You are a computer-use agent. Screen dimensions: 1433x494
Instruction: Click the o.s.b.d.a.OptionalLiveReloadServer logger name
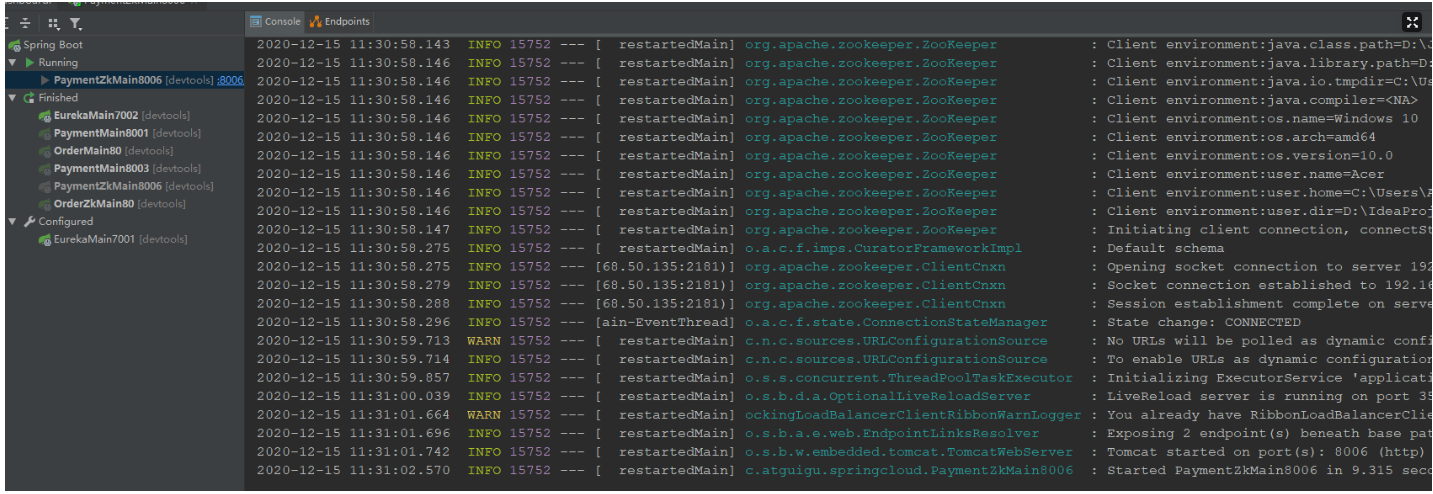(887, 397)
